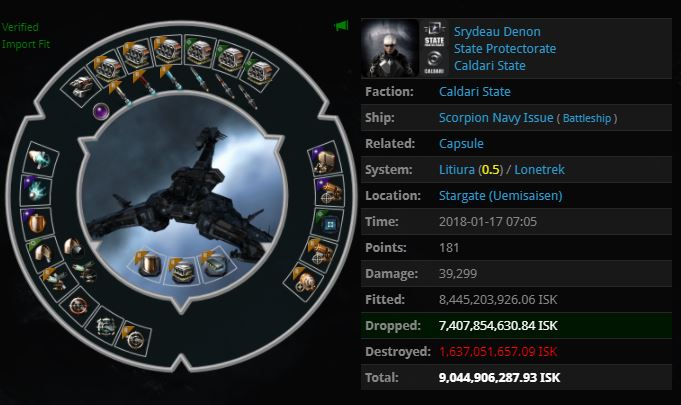681x405 pixels.
Task: Click the Caldari State alliance link
Action: pyautogui.click(x=490, y=66)
